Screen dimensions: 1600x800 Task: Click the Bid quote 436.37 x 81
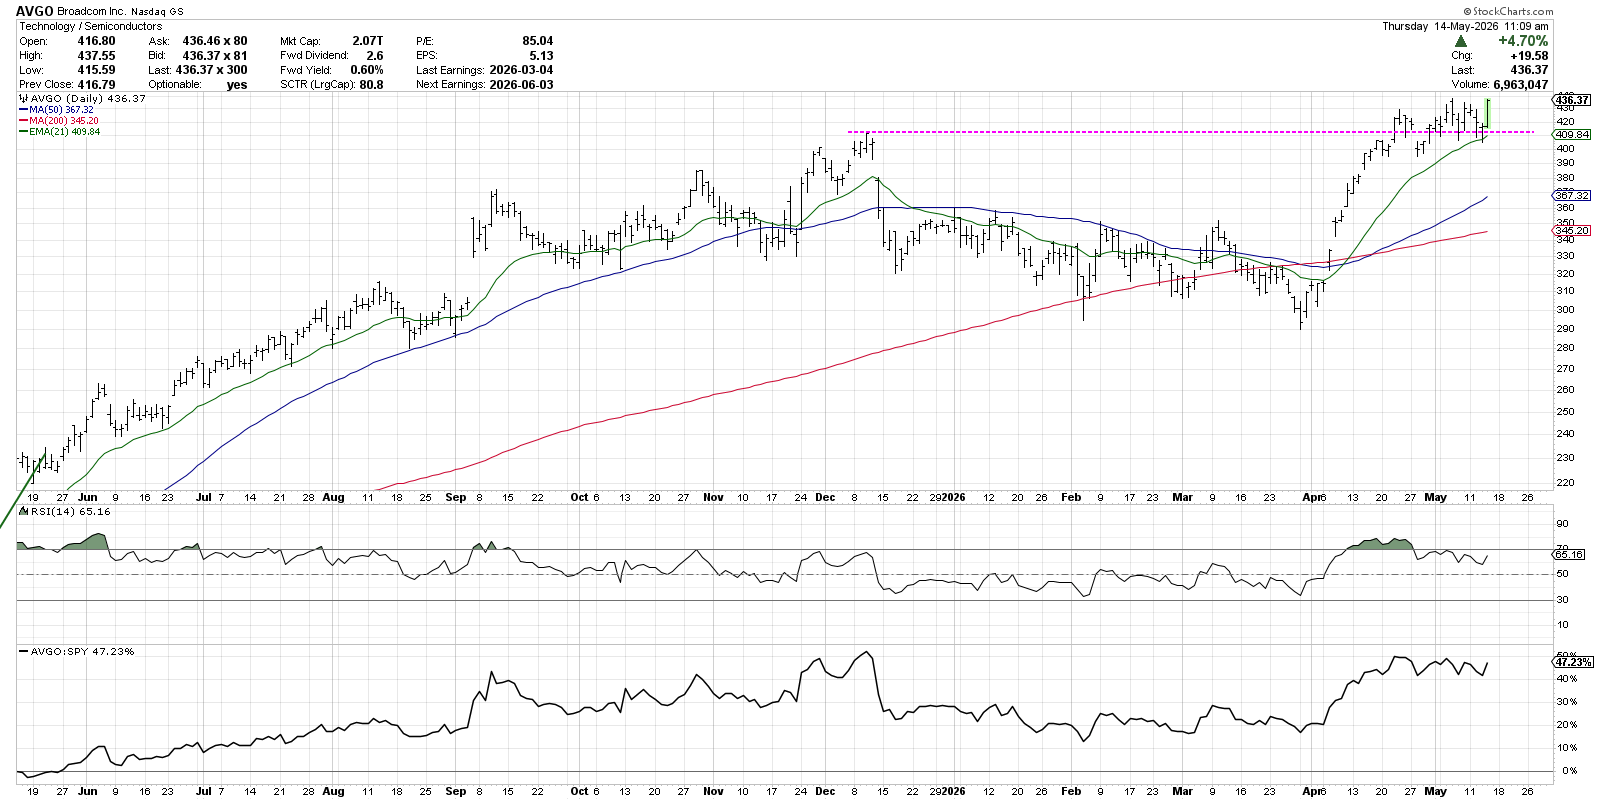point(215,56)
